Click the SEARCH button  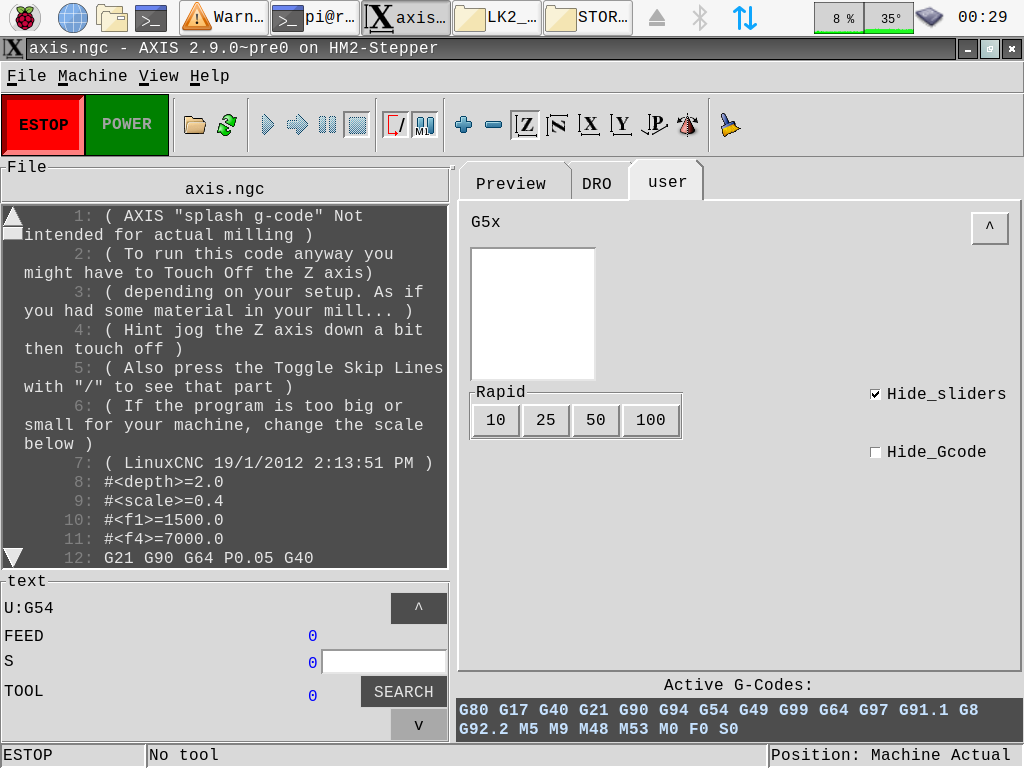[404, 692]
